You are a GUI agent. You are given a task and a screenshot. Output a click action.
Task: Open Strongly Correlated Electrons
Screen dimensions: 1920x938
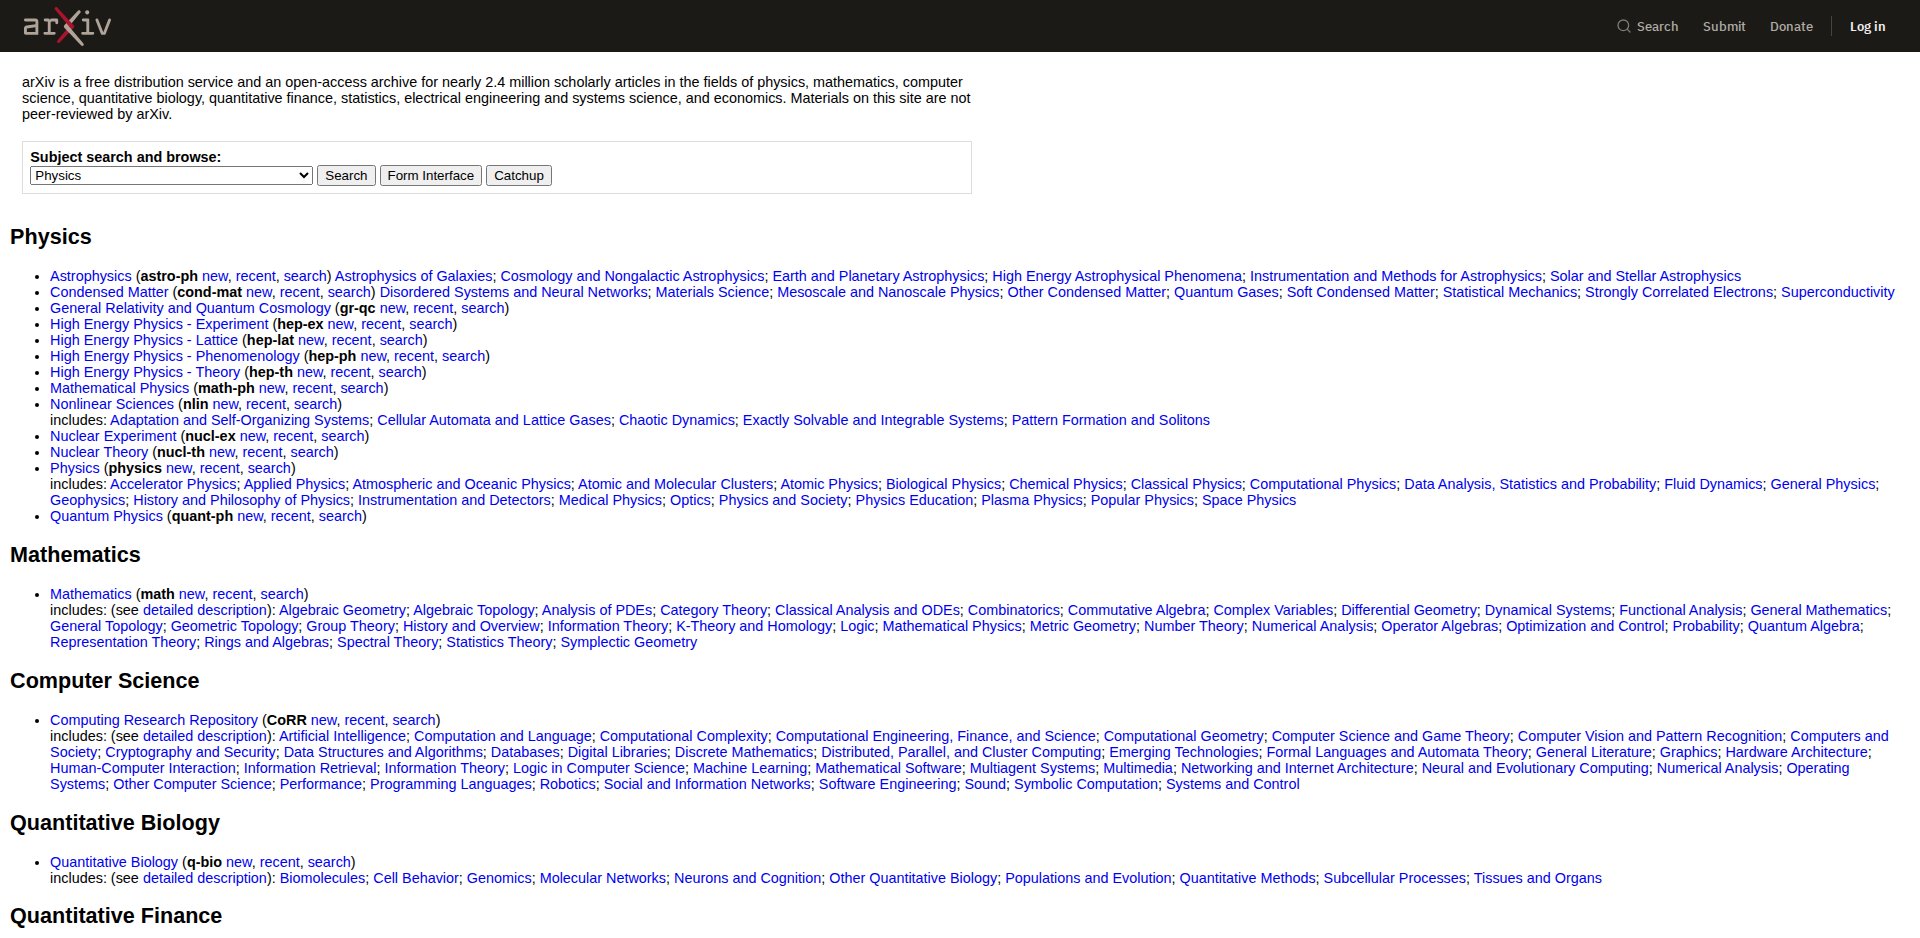pos(1679,292)
